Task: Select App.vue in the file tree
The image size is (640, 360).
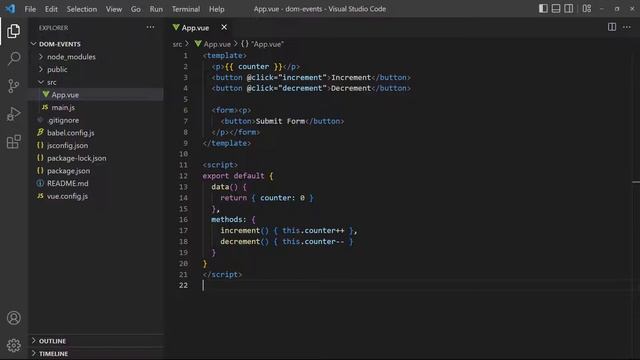Action: click(96, 95)
